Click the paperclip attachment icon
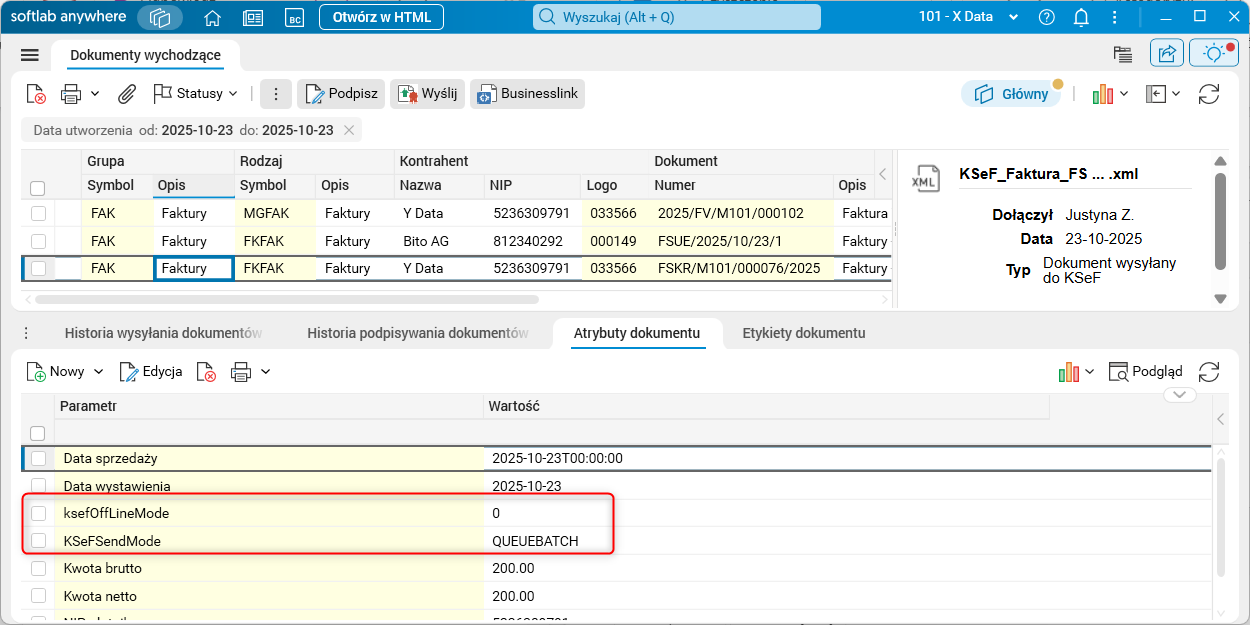Screen dimensions: 1250x625 (x=127, y=94)
